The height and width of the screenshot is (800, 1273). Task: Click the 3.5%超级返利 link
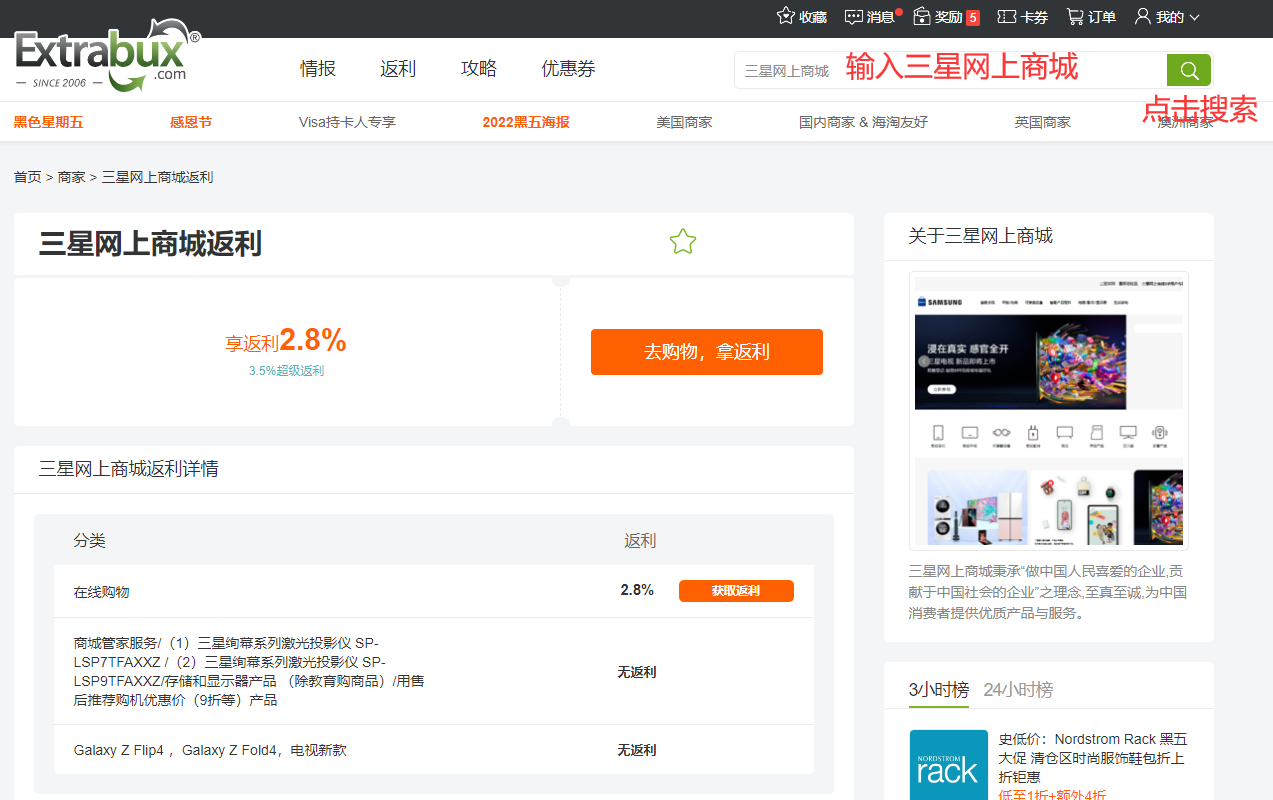tap(286, 371)
